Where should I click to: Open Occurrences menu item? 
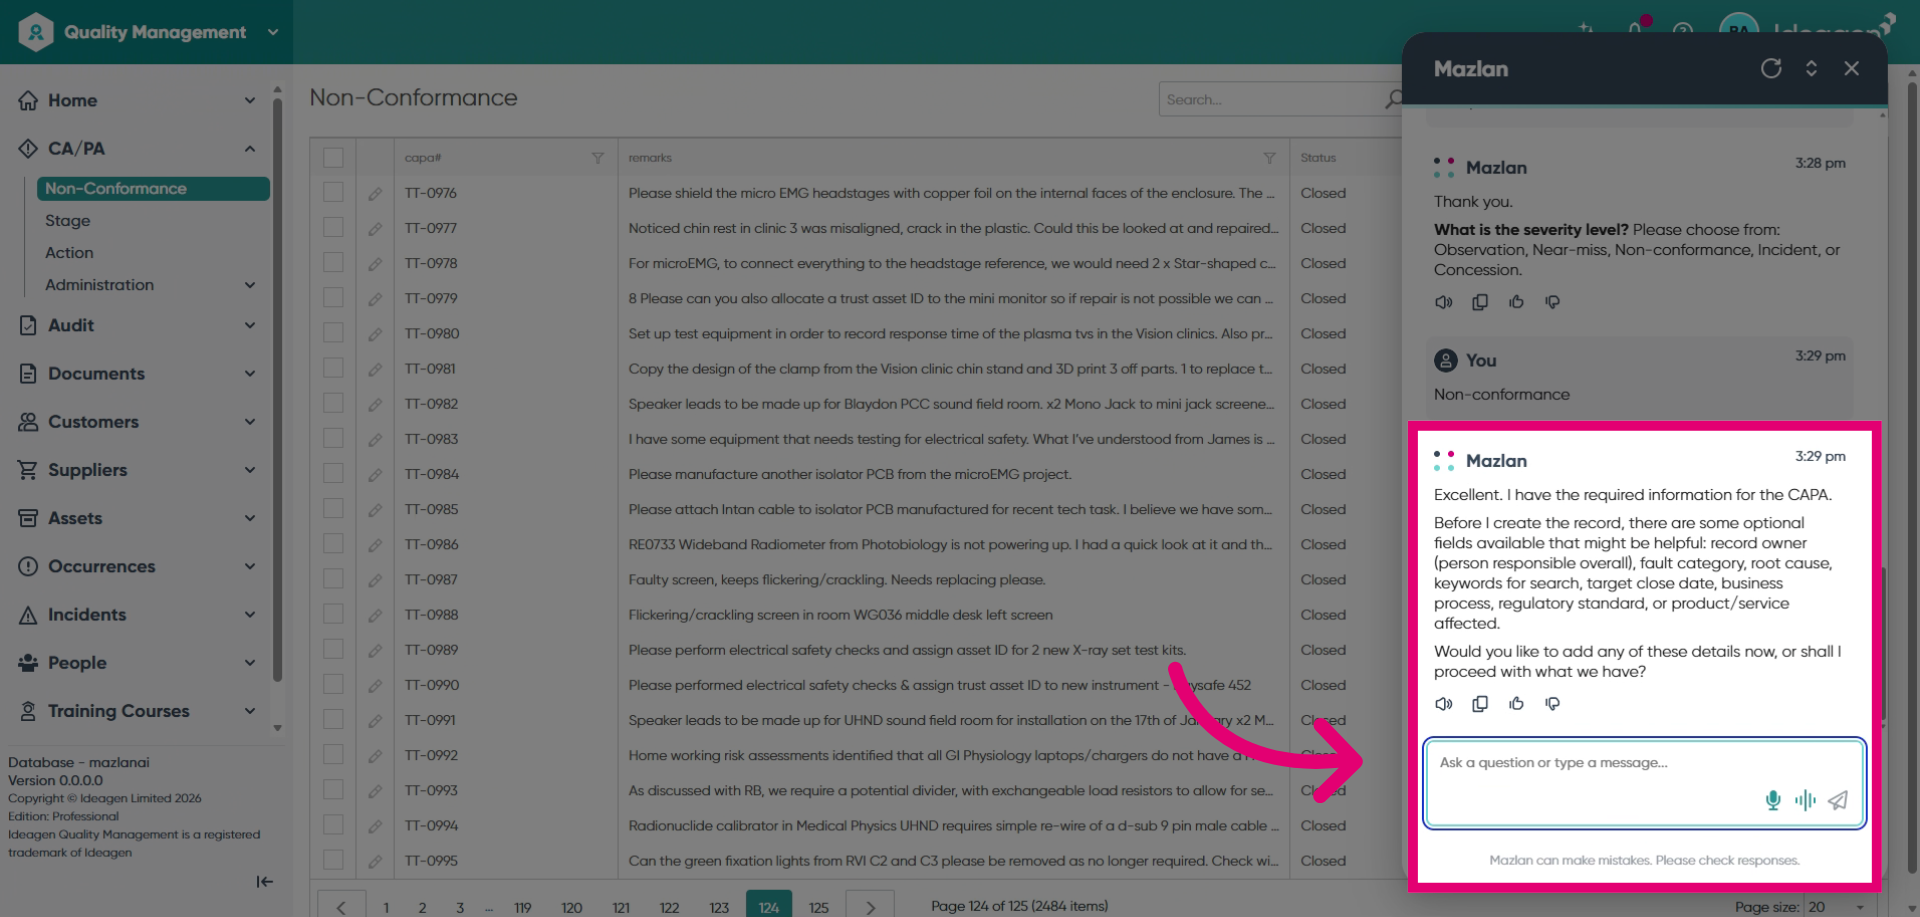[x=101, y=566]
